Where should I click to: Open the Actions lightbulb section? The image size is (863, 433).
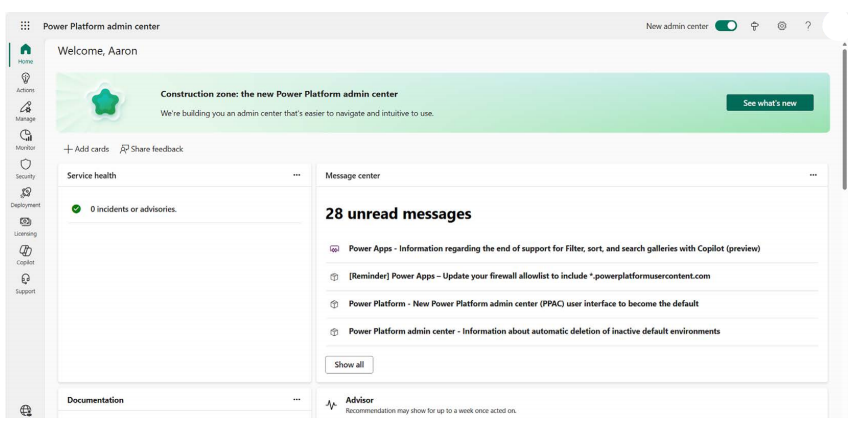click(x=25, y=83)
